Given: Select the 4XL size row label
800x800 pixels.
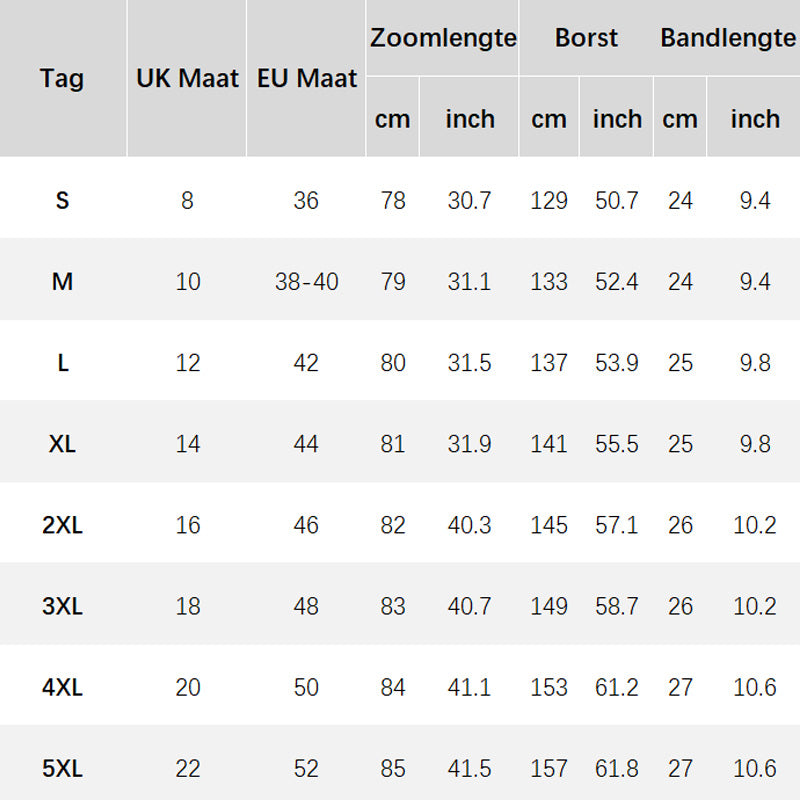Looking at the screenshot, I should (62, 688).
